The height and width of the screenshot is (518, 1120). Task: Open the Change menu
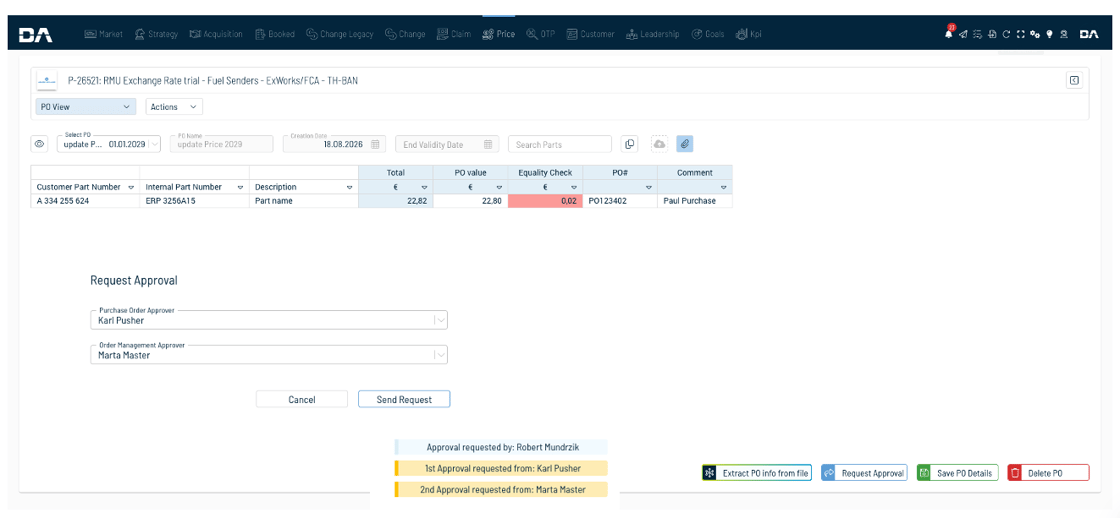[405, 34]
